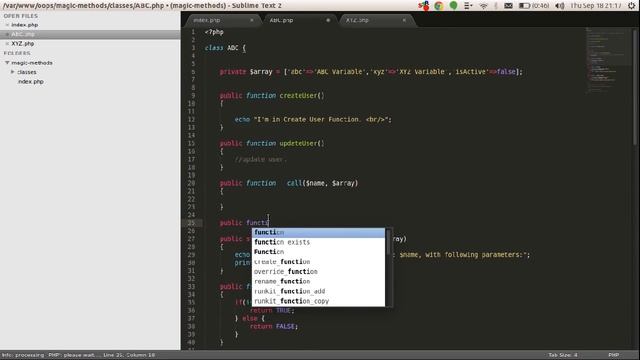Image resolution: width=640 pixels, height=360 pixels.
Task: Click the green chat indicator in the top panel
Action: click(x=453, y=5)
